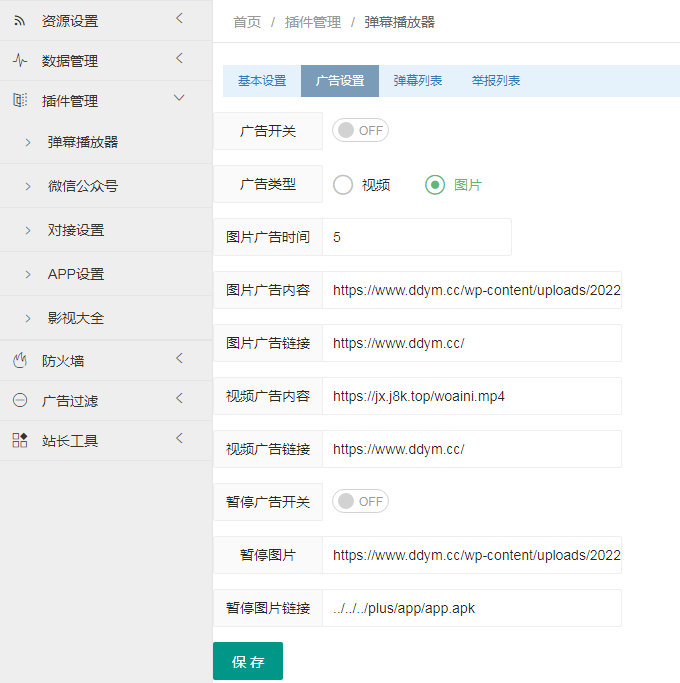Click the minus-circle icon beside 广告过滤

coord(20,401)
